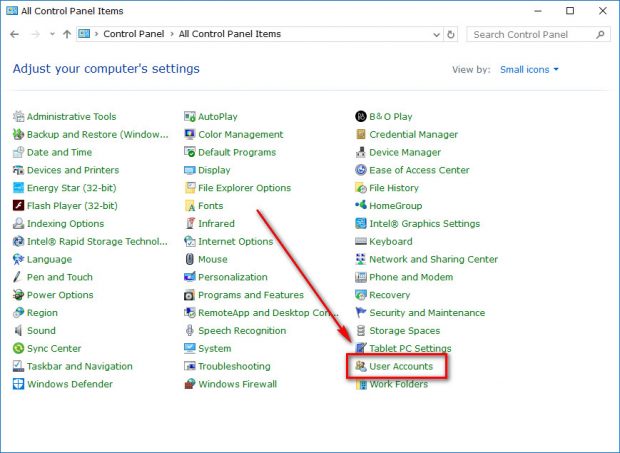Screen dimensions: 620x453
Task: Go up one level with Up arrow
Action: coord(67,34)
